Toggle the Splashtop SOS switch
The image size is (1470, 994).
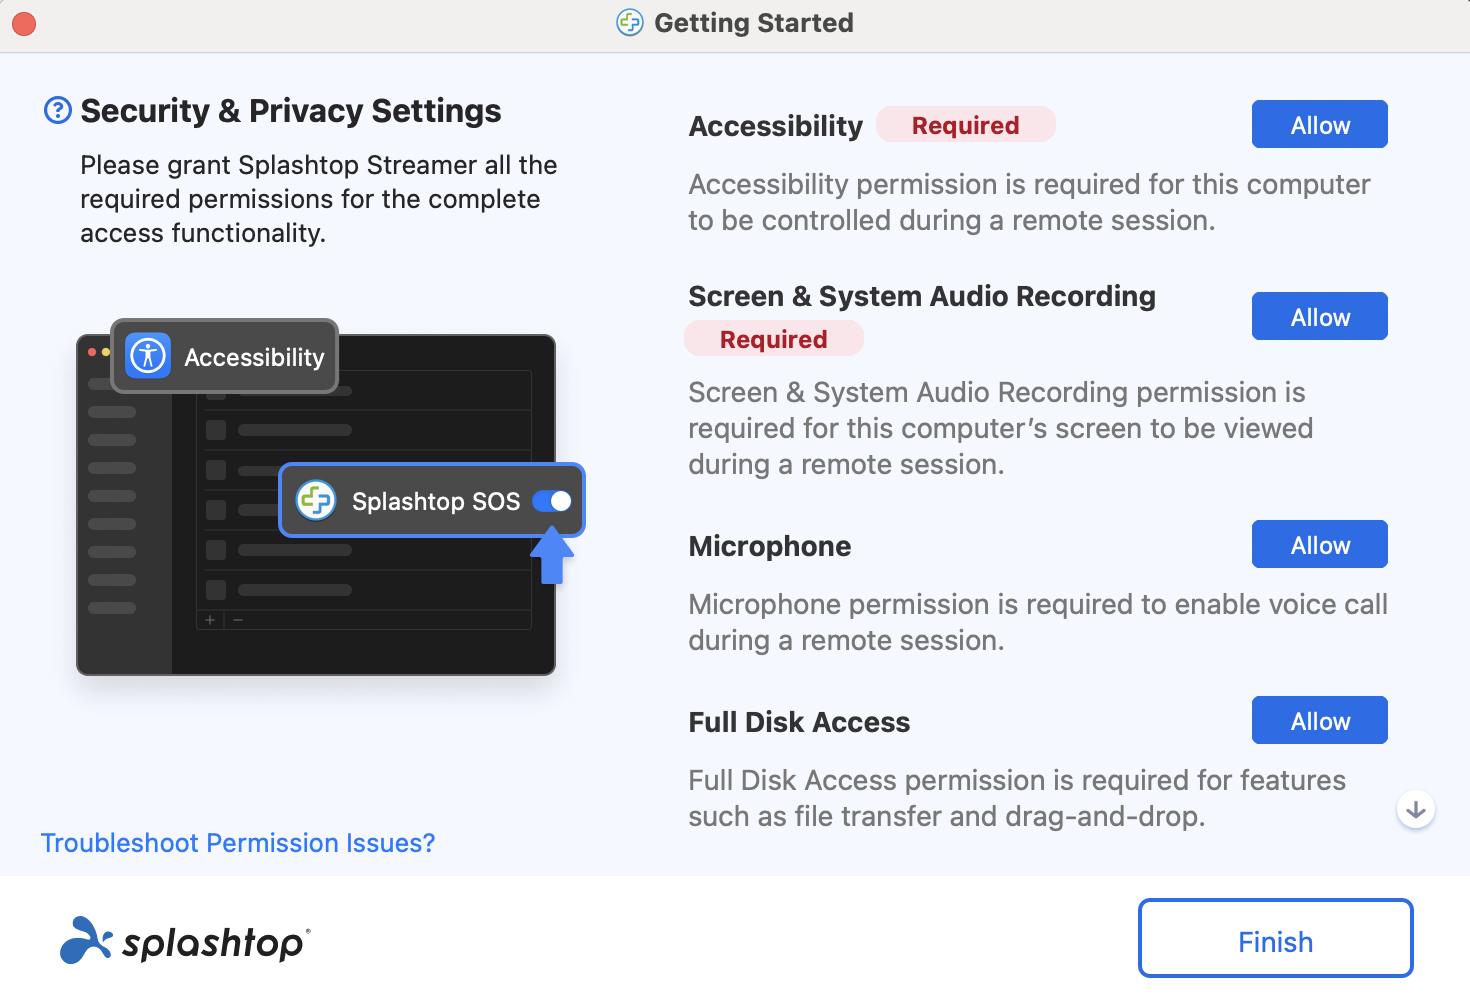pyautogui.click(x=552, y=501)
